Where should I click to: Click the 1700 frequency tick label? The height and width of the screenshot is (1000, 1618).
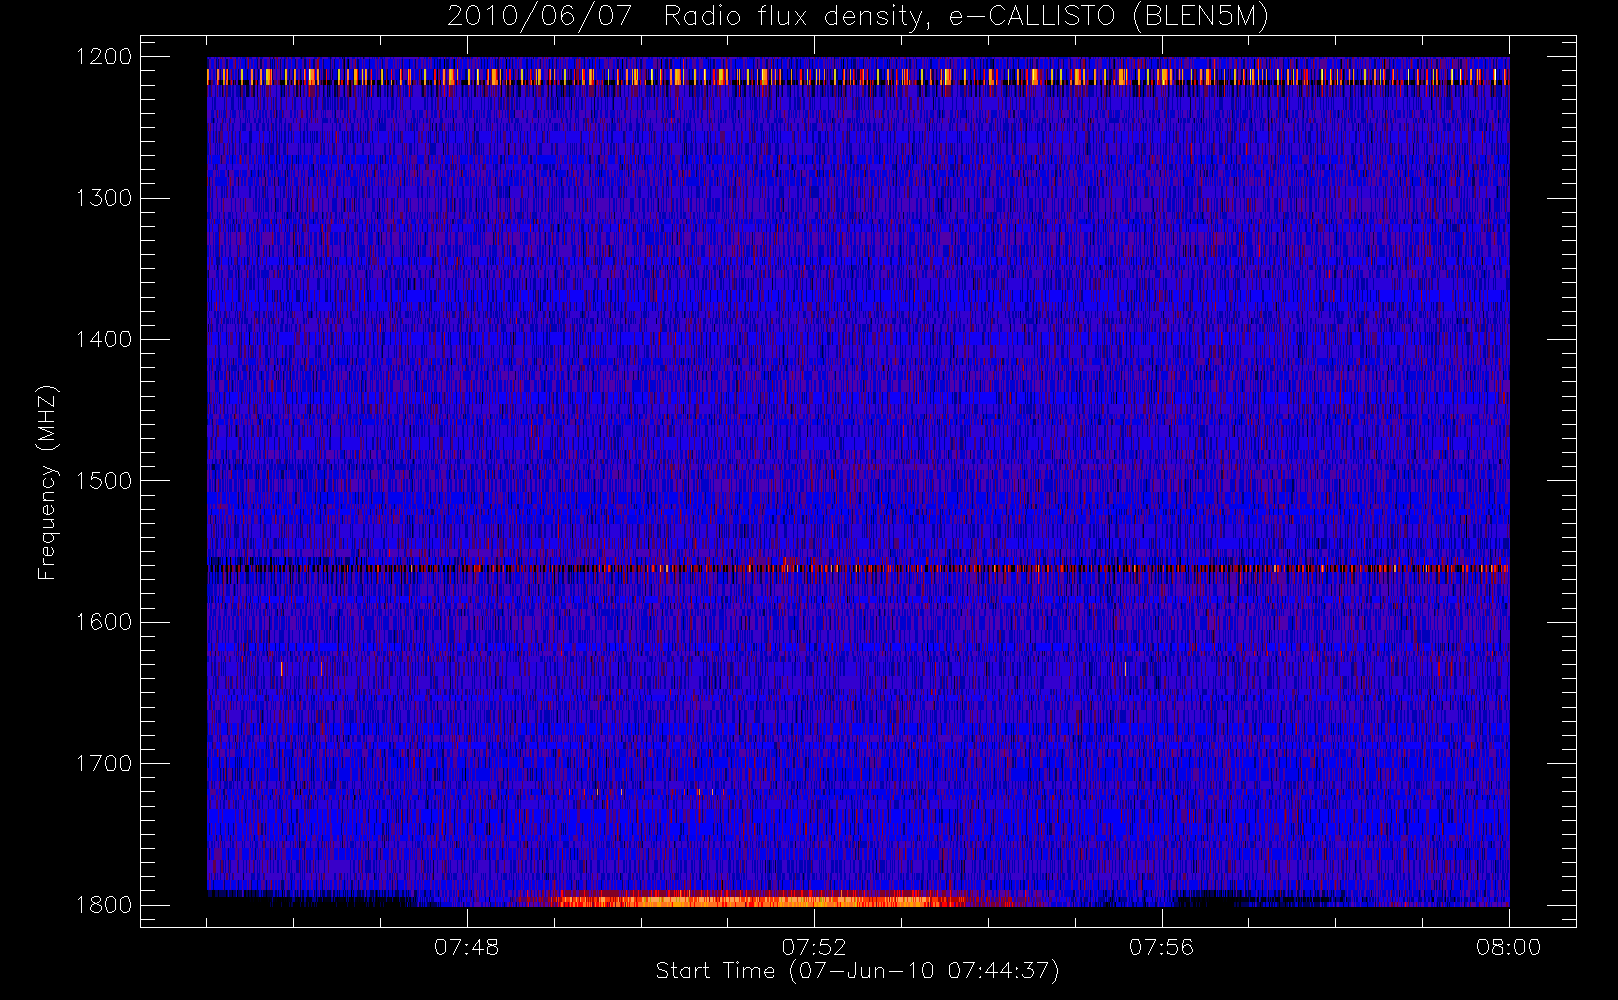click(104, 763)
